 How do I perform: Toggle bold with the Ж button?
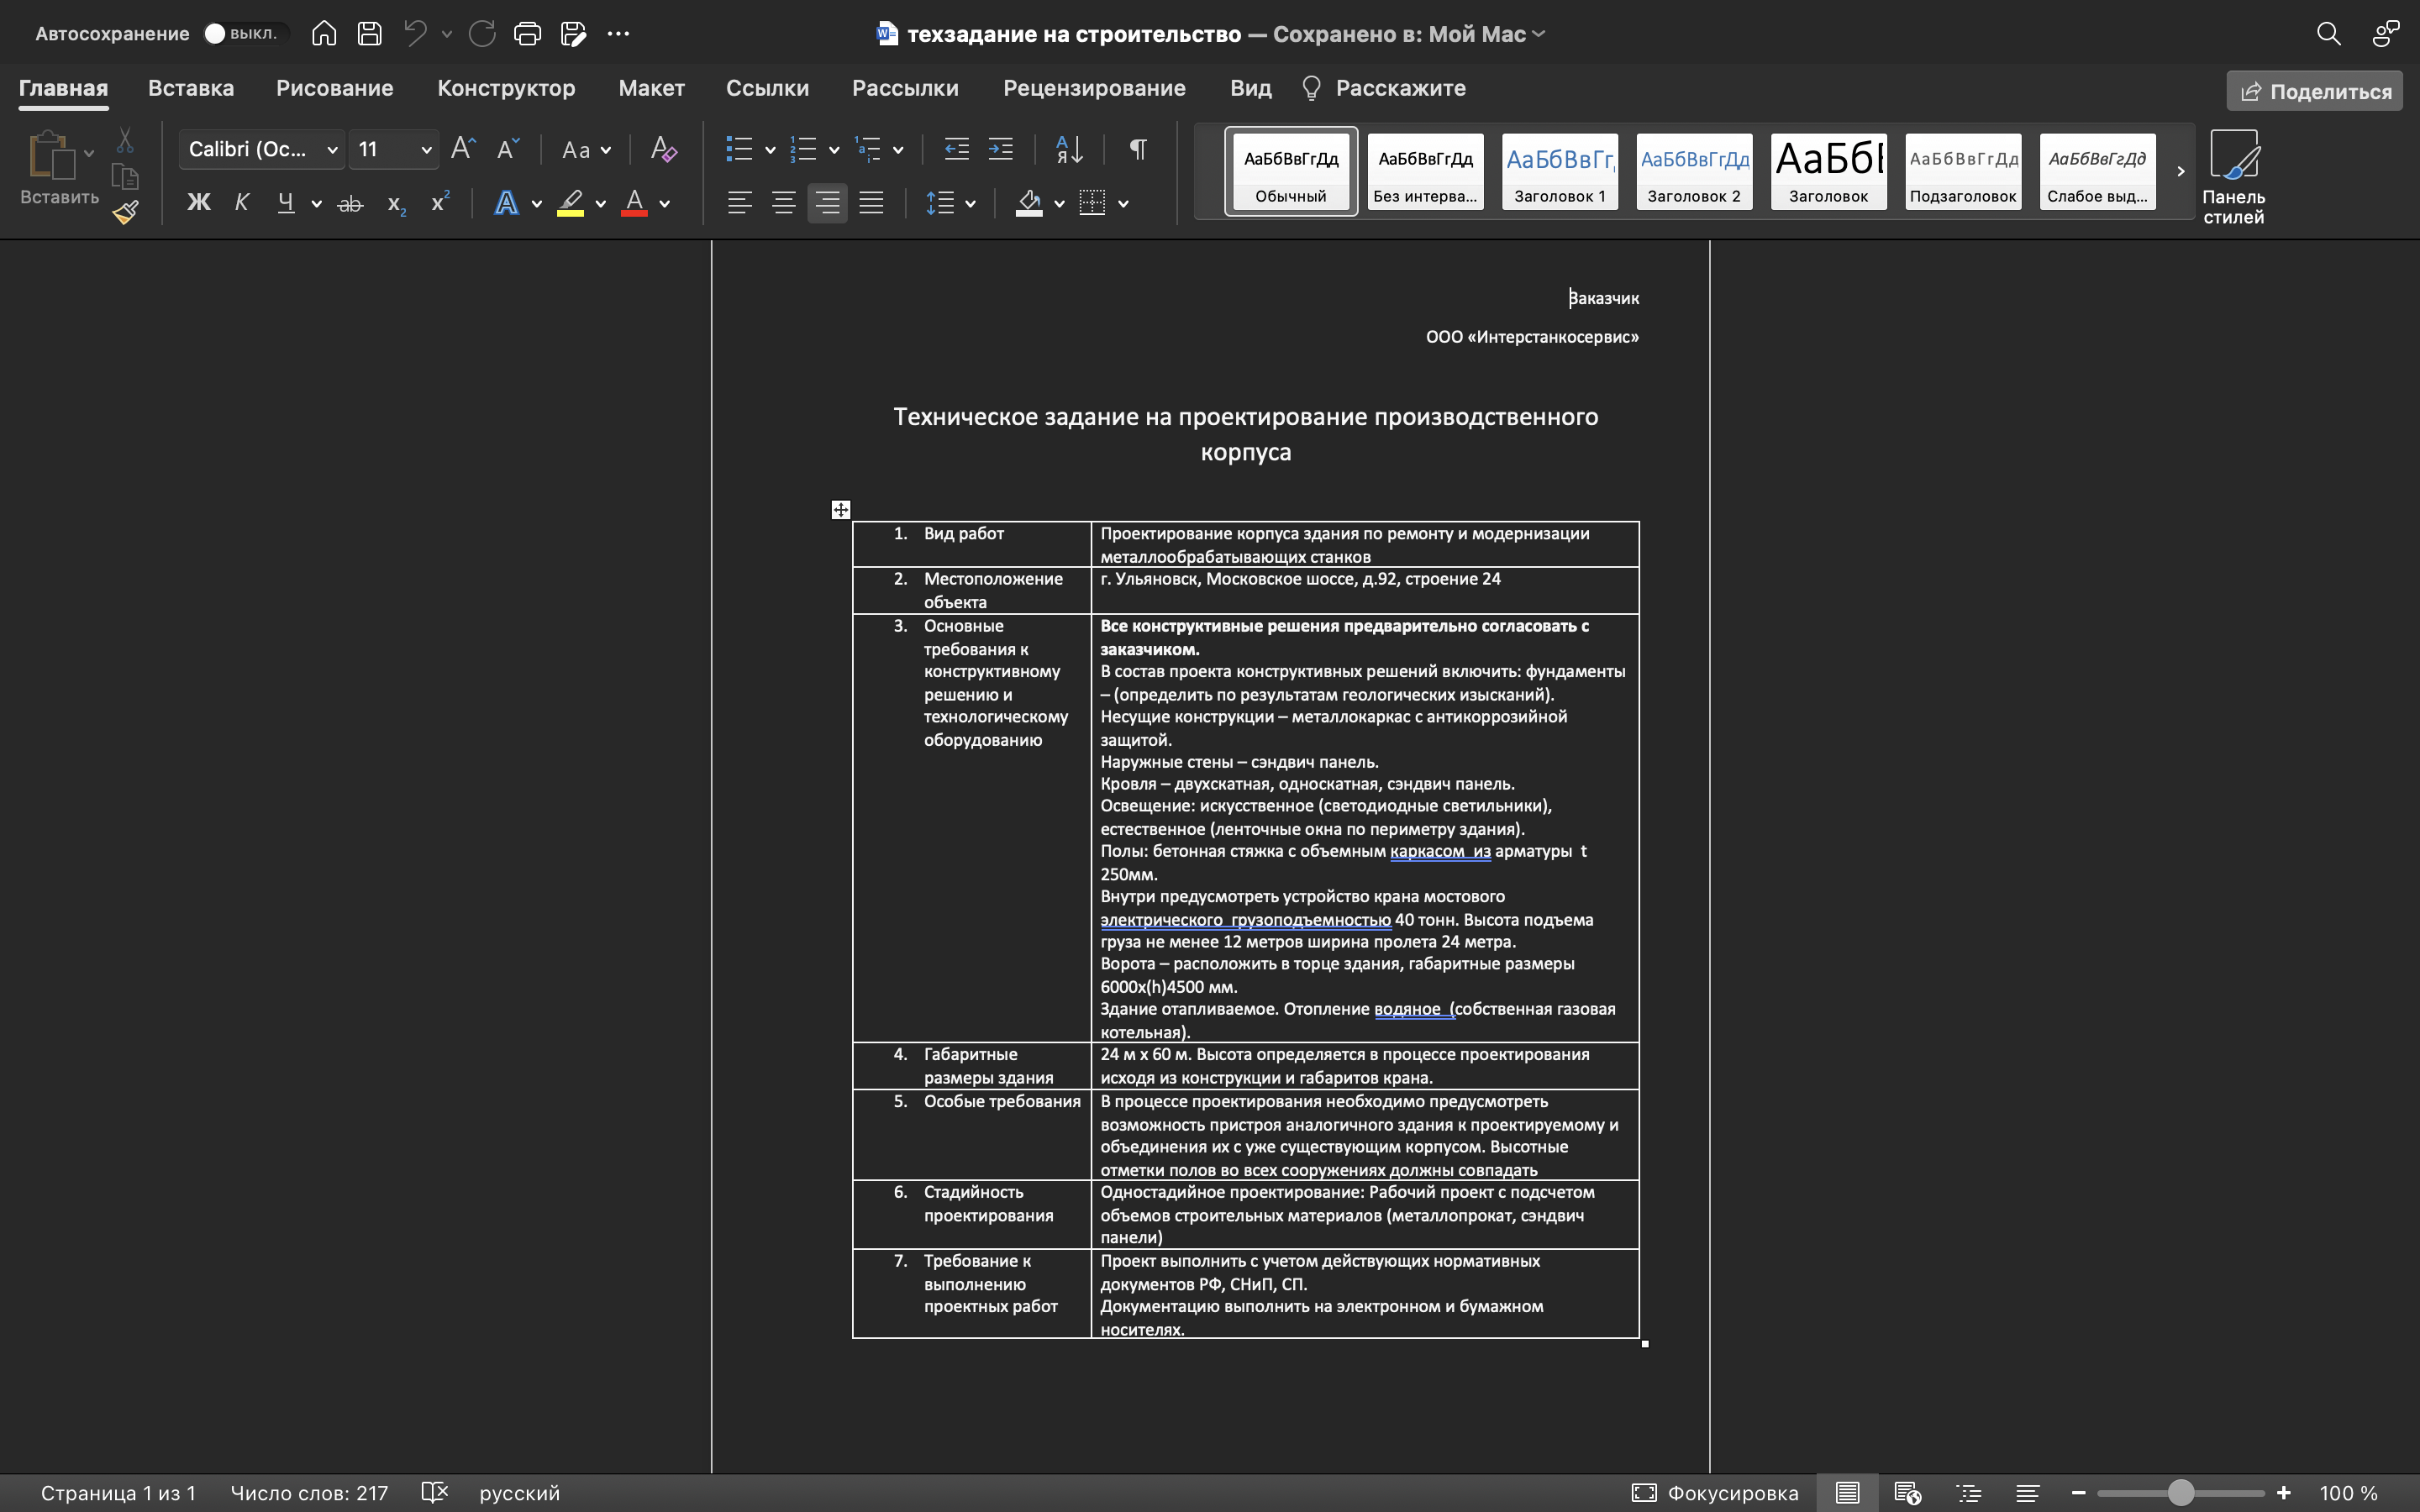198,203
